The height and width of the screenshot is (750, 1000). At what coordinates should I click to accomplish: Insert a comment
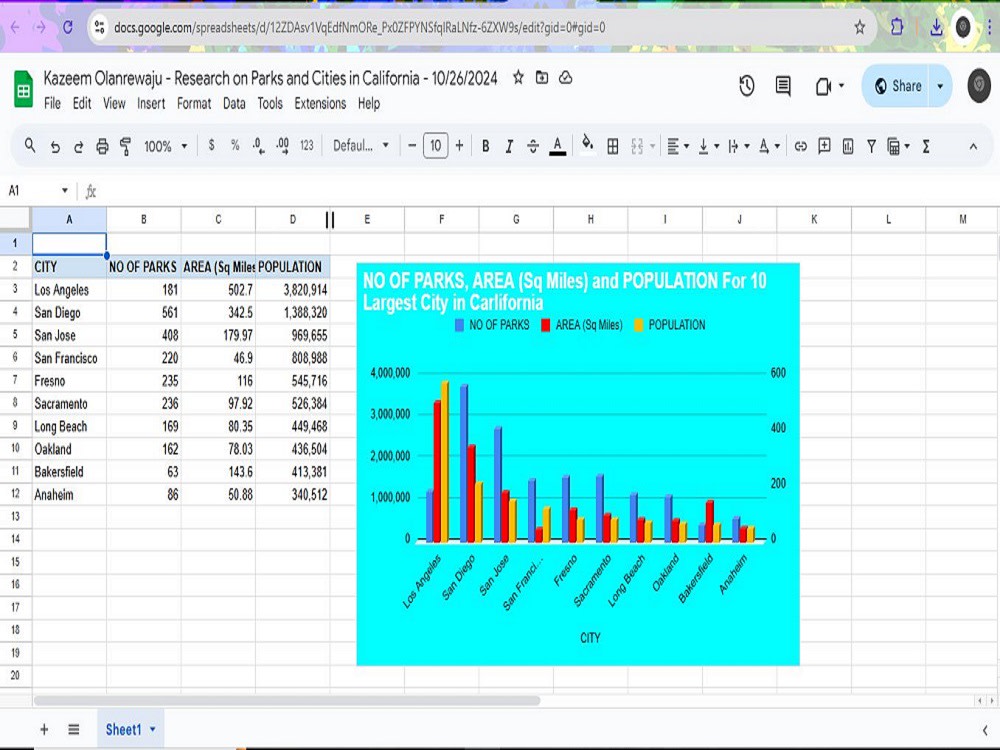point(824,146)
